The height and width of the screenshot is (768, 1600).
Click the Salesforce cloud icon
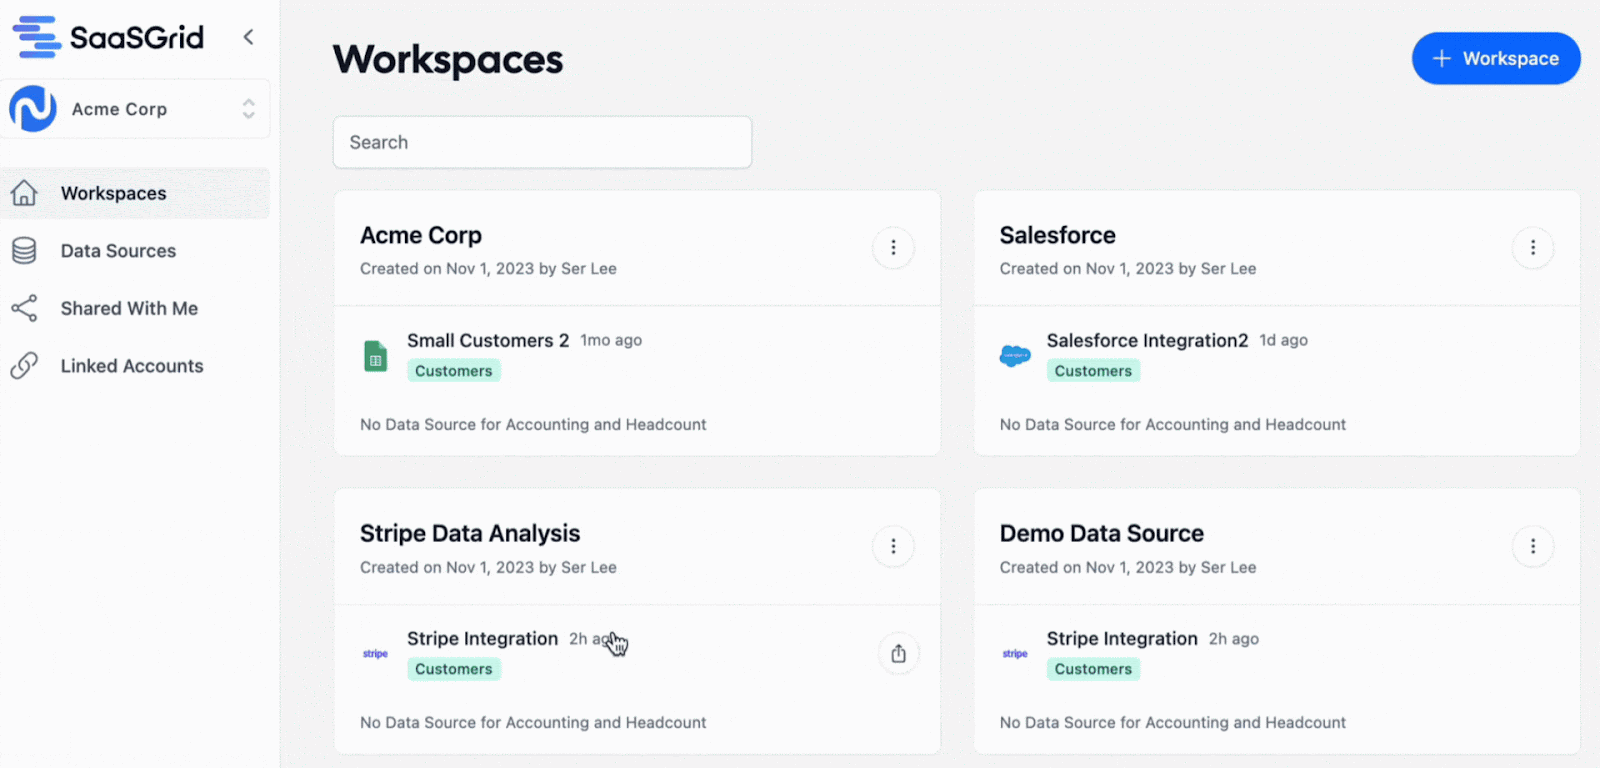(1015, 355)
